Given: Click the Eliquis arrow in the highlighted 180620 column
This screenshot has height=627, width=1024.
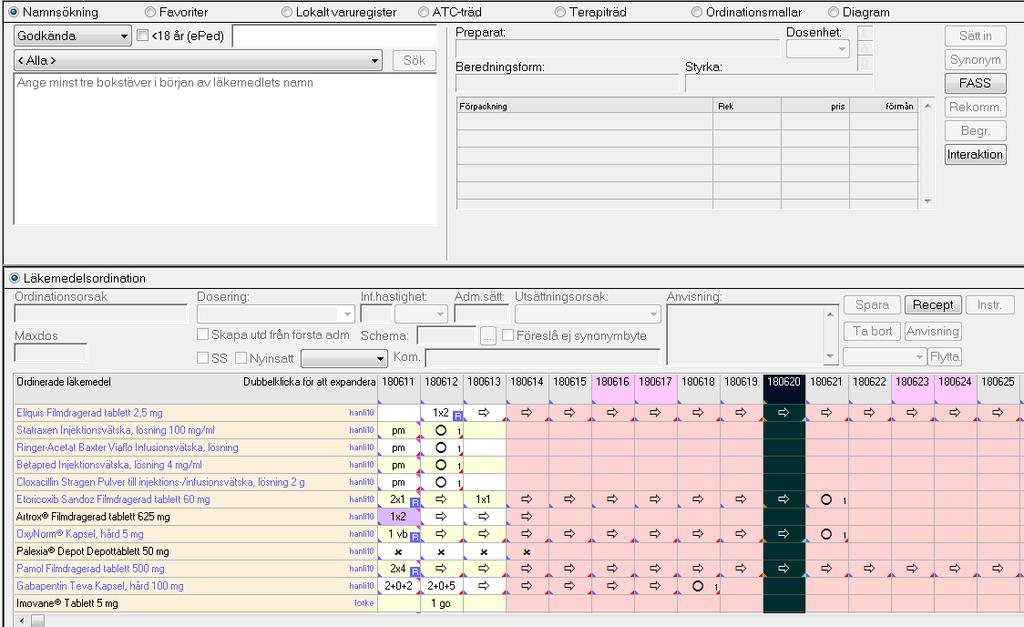Looking at the screenshot, I should (x=784, y=413).
